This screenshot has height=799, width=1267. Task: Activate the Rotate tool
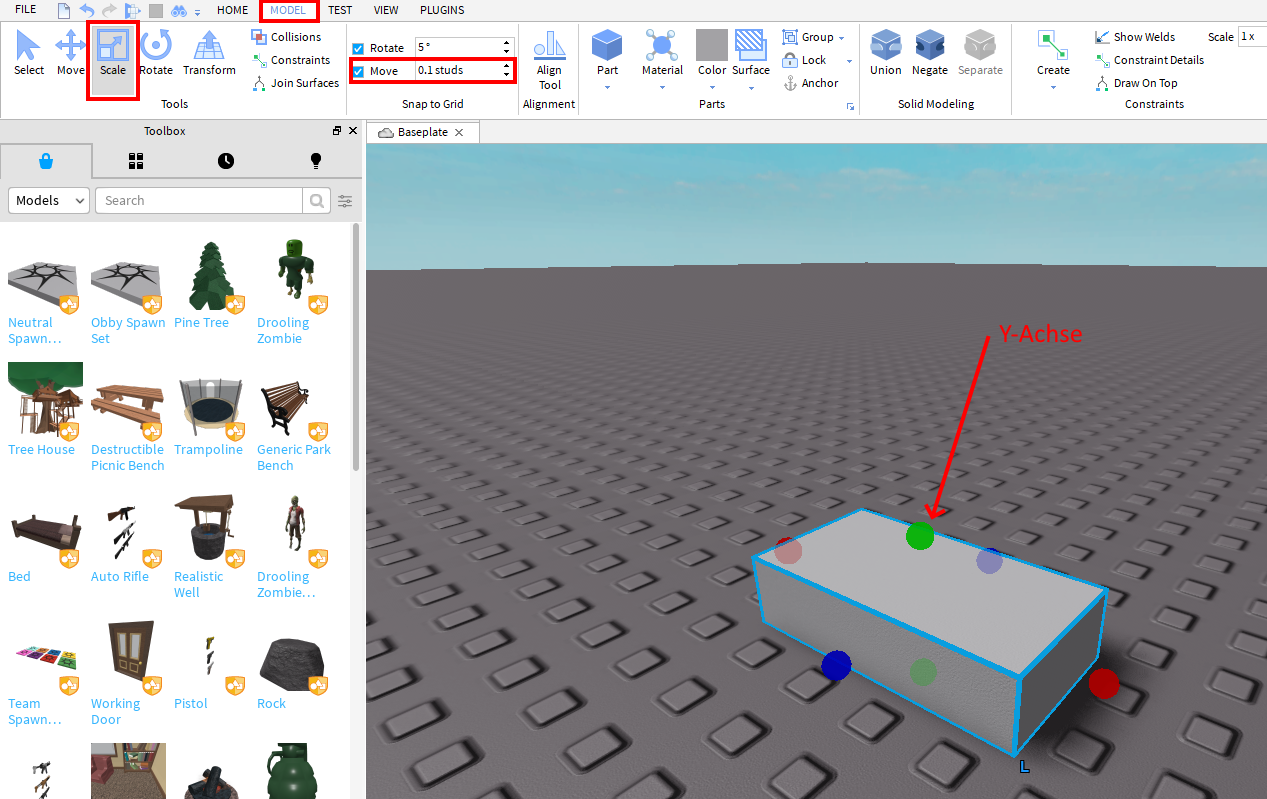tap(156, 55)
